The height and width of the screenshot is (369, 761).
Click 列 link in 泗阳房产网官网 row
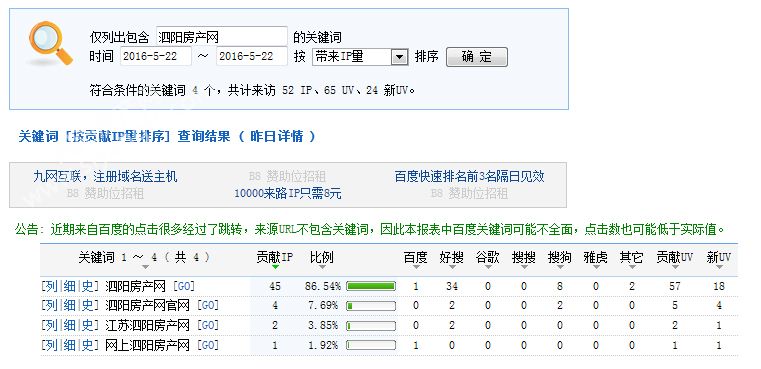tap(50, 306)
